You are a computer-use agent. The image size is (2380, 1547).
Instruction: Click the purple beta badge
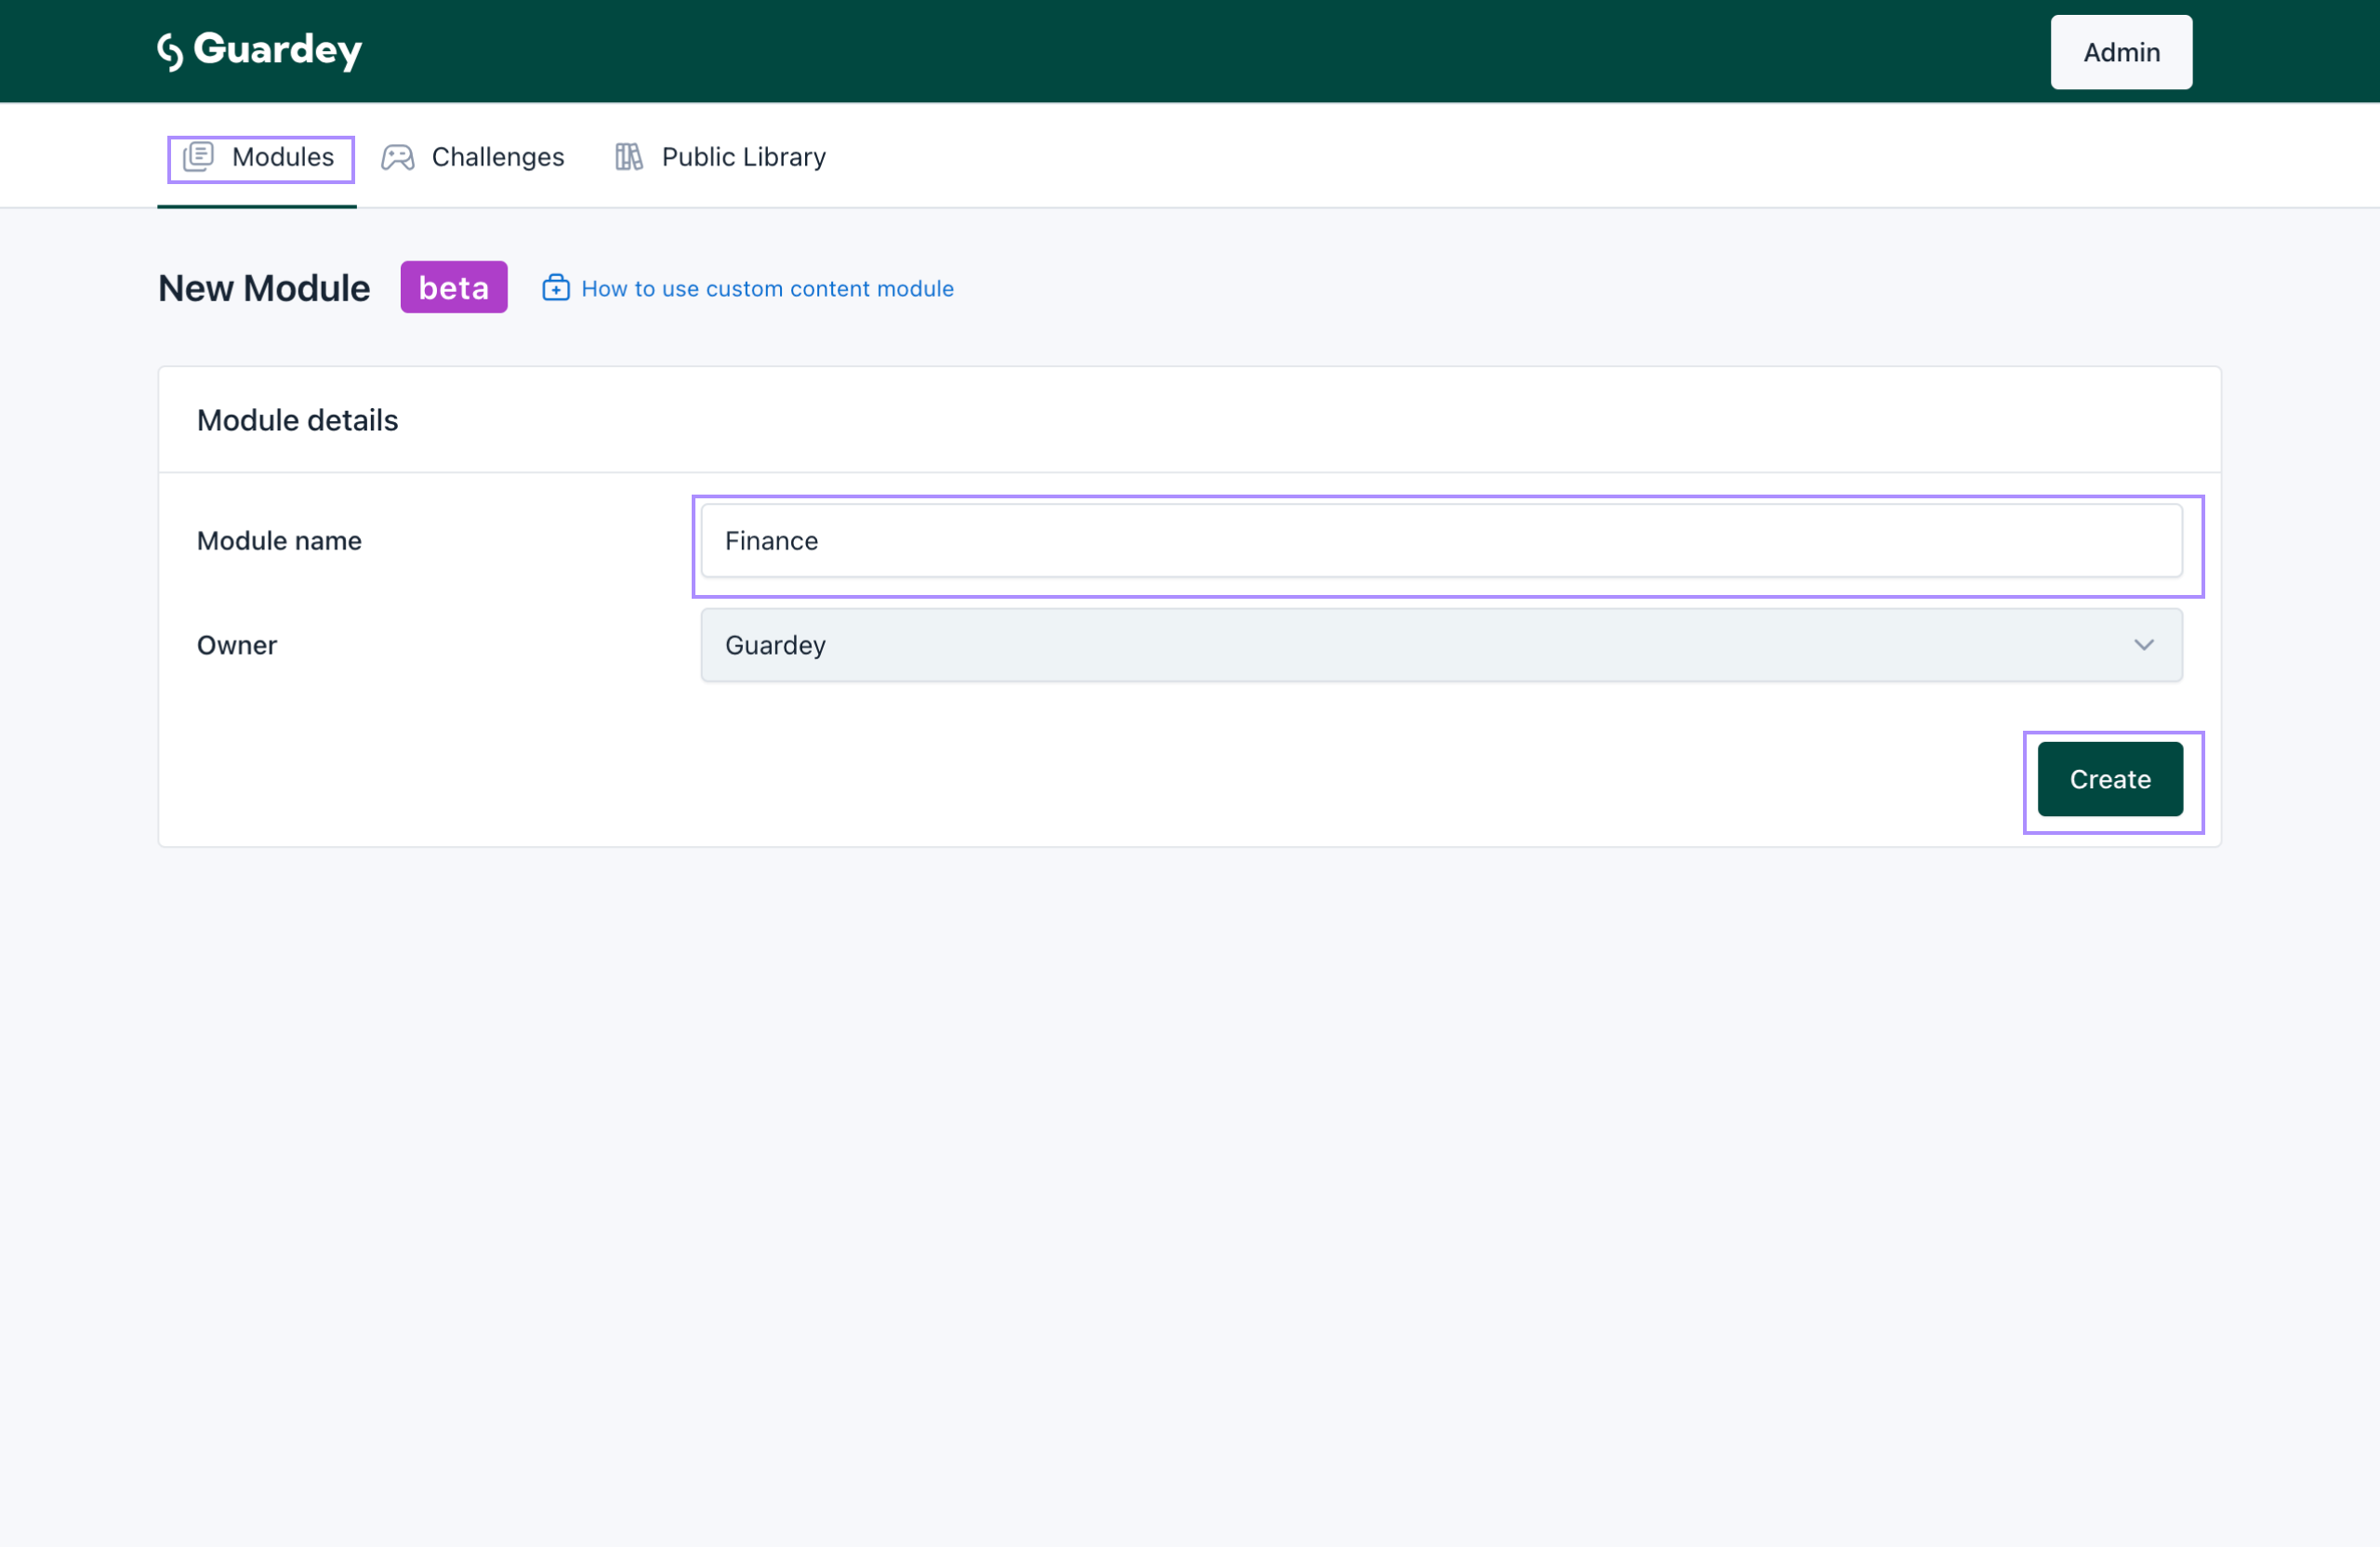[454, 288]
